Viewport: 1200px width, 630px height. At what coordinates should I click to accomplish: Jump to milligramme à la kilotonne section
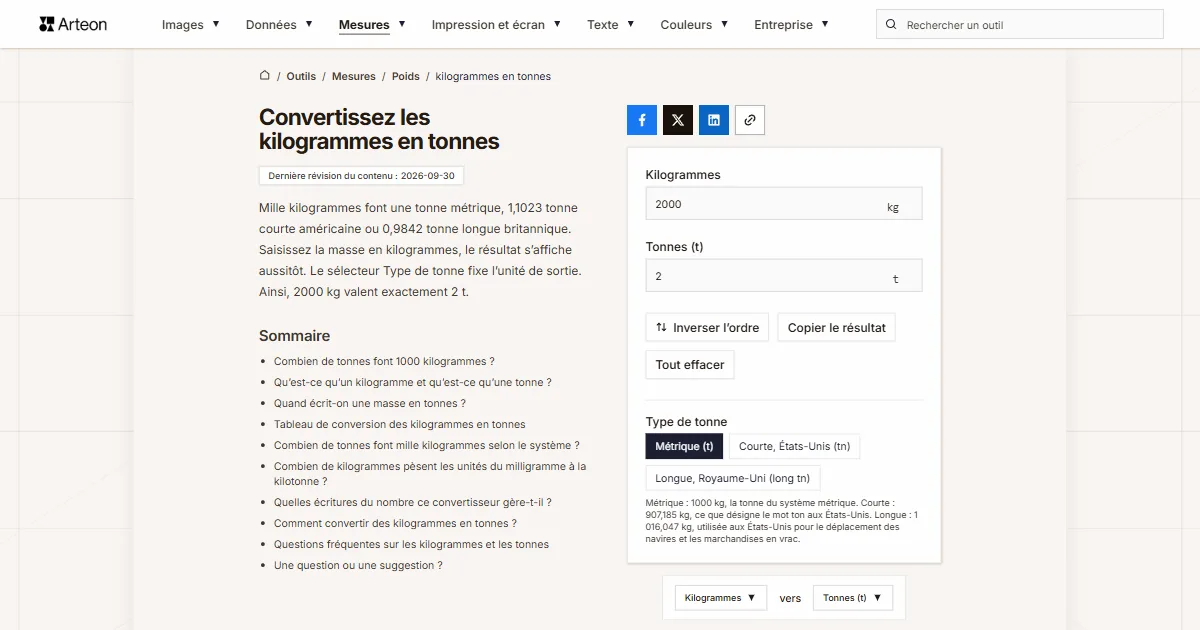(x=430, y=474)
